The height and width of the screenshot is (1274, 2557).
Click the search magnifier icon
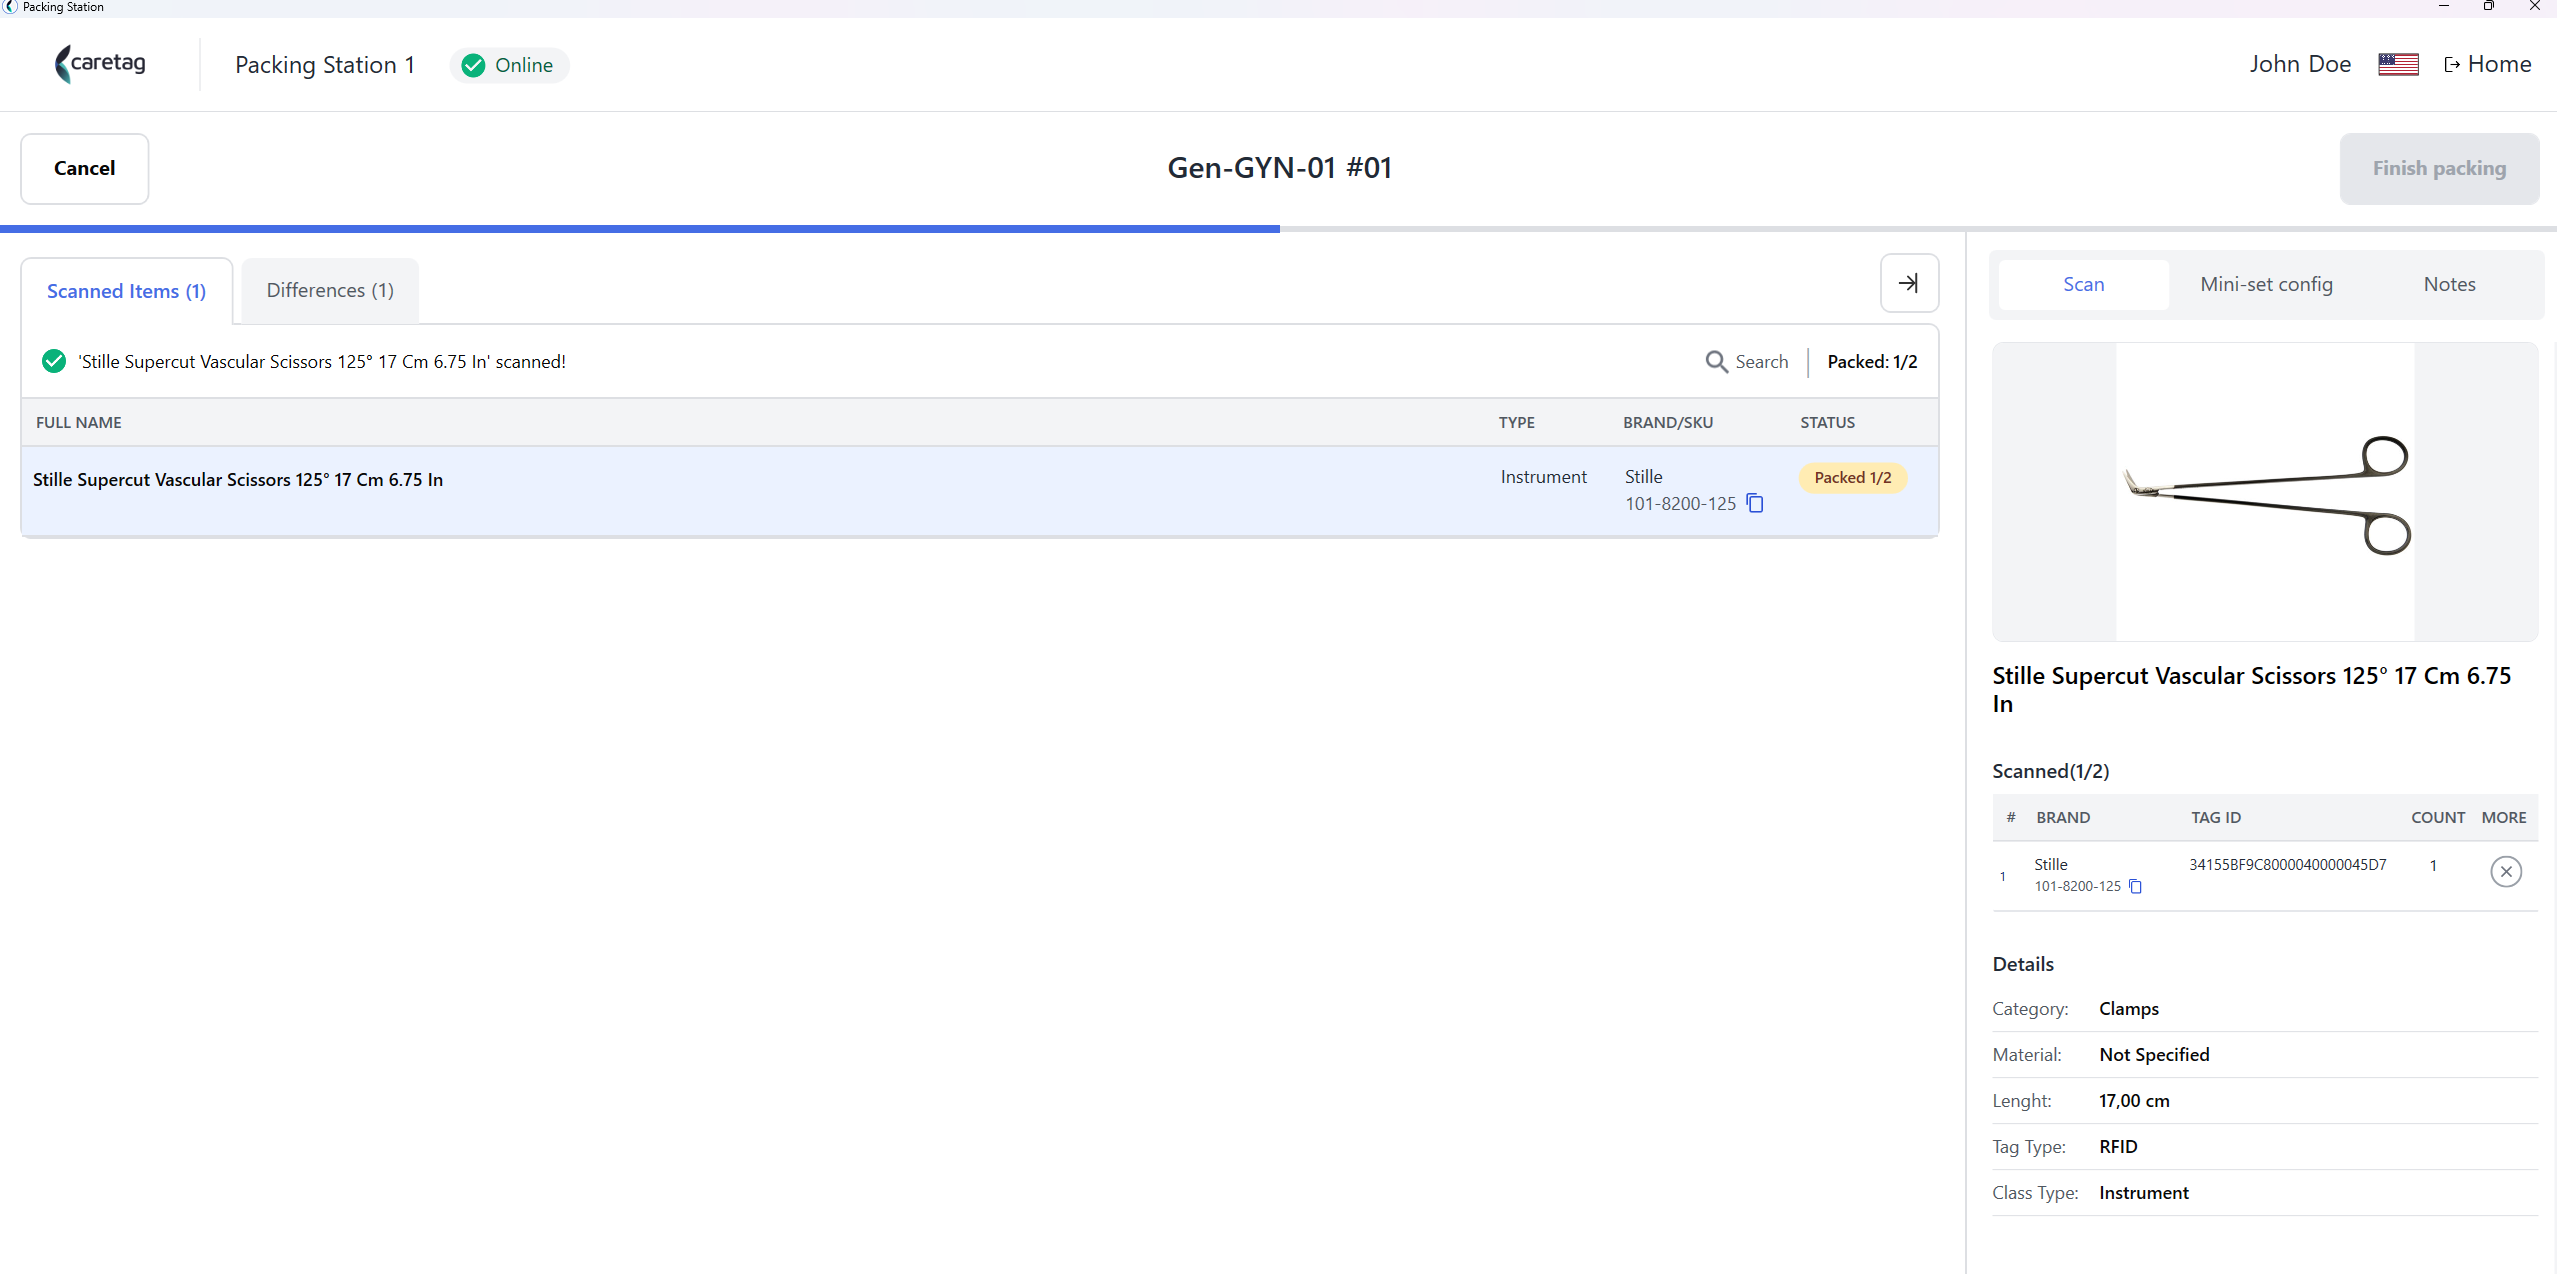click(1716, 362)
